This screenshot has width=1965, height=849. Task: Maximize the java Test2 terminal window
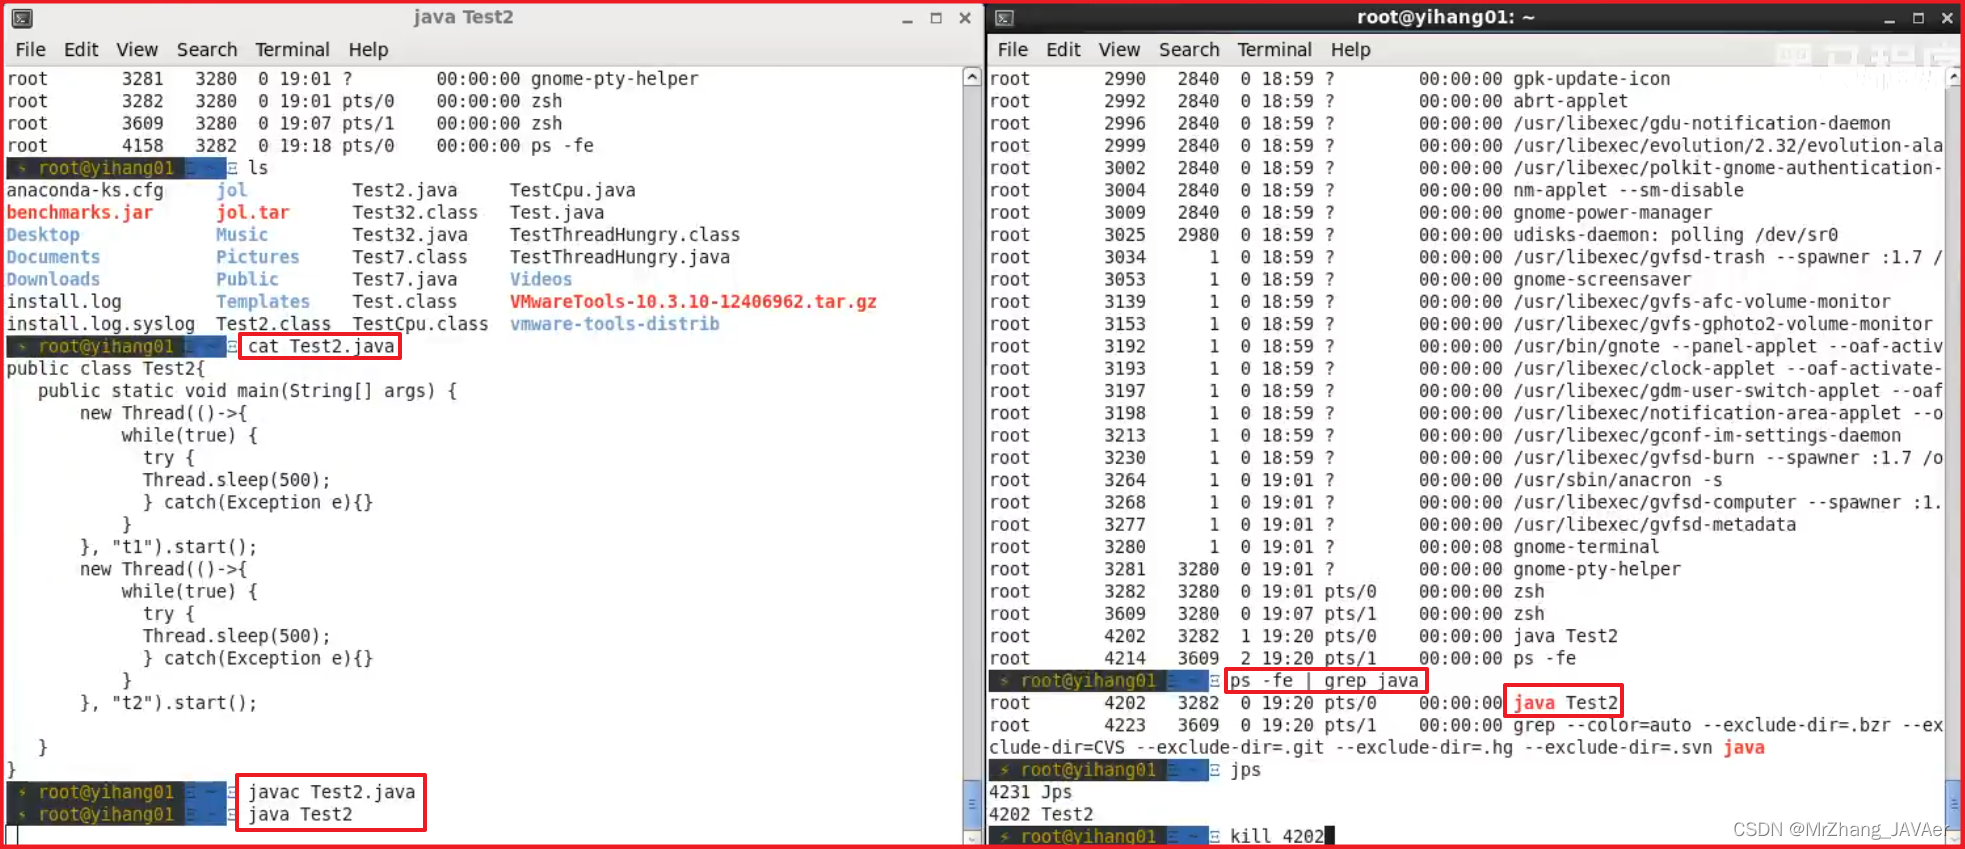coord(936,18)
